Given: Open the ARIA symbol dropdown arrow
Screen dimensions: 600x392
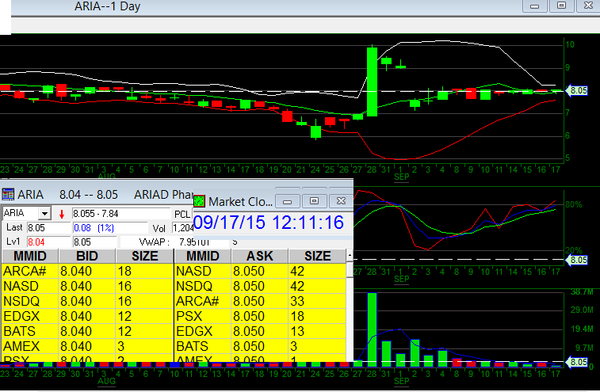Looking at the screenshot, I should [45, 213].
